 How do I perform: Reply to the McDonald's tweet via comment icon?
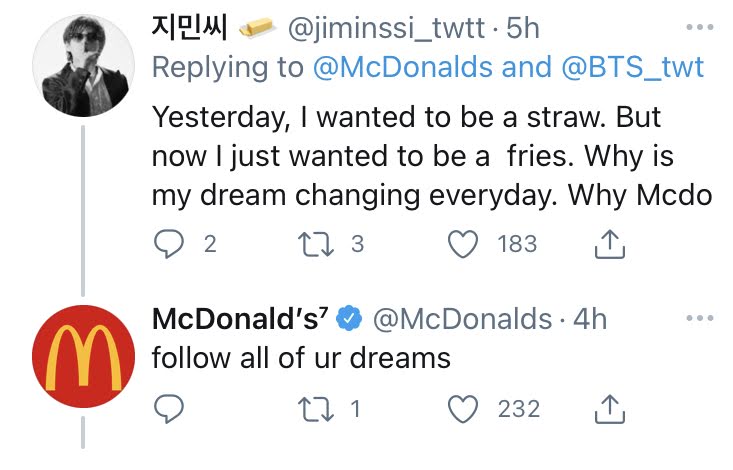click(168, 408)
